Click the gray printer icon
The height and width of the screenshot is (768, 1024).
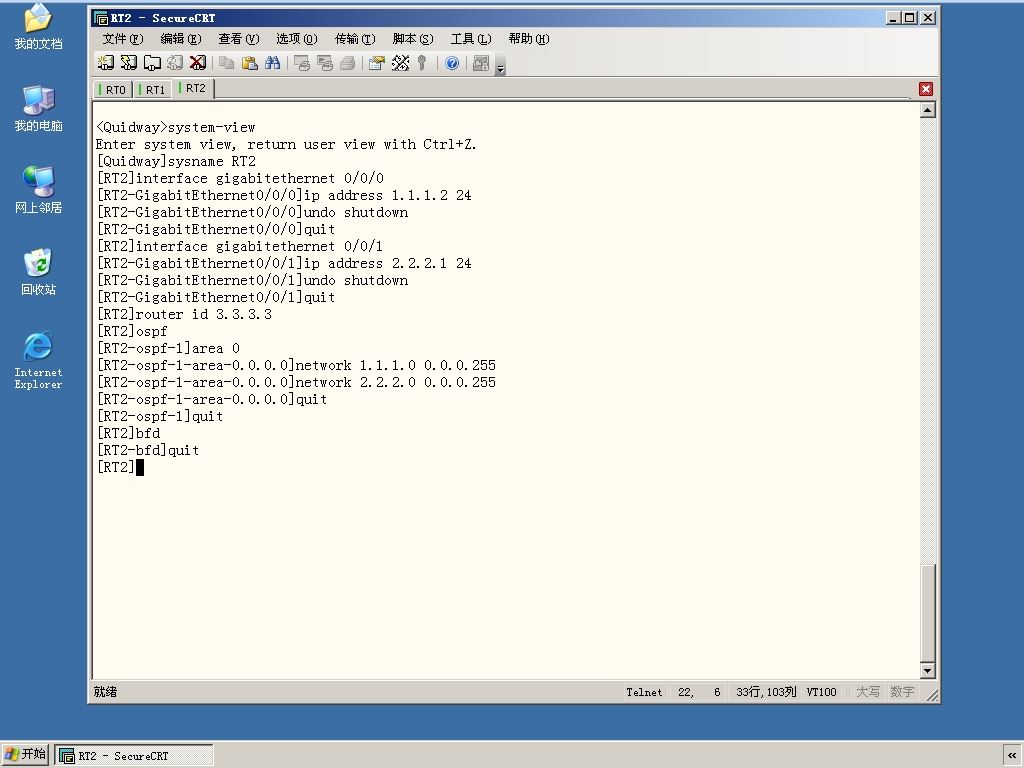(347, 63)
